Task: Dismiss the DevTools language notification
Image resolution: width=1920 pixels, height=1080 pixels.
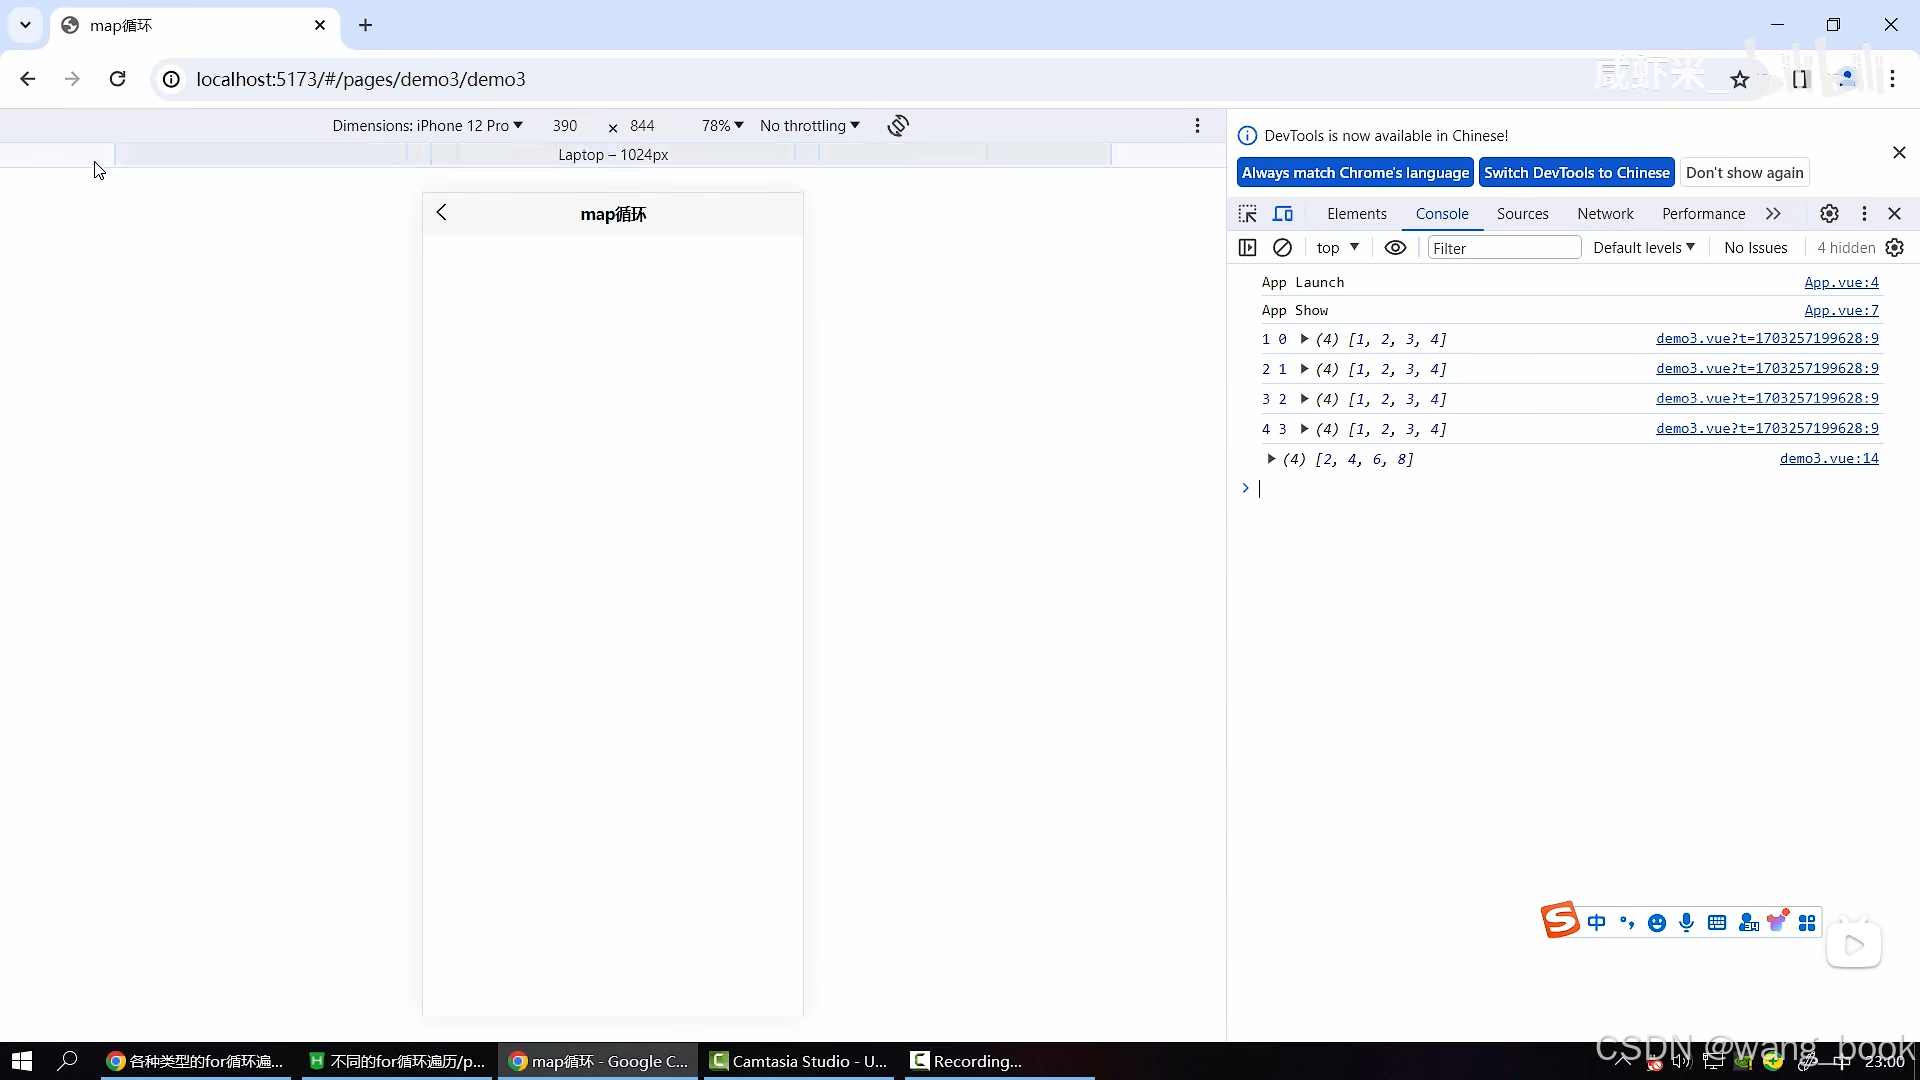Action: click(1899, 152)
